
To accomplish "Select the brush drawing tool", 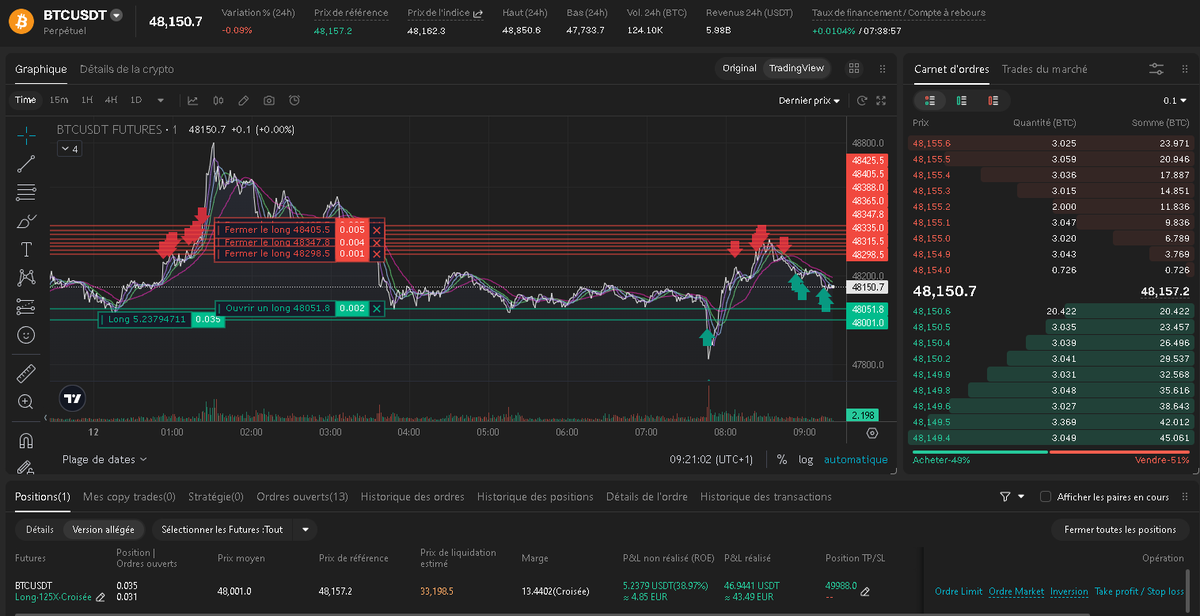I will click(x=26, y=220).
